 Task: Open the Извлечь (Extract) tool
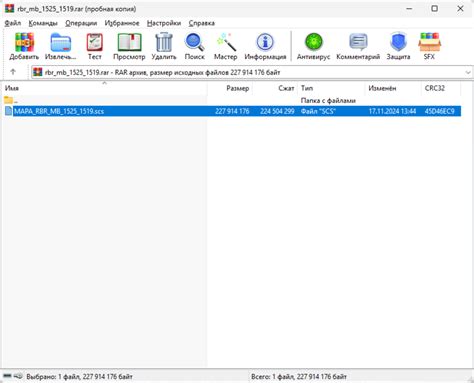[61, 46]
